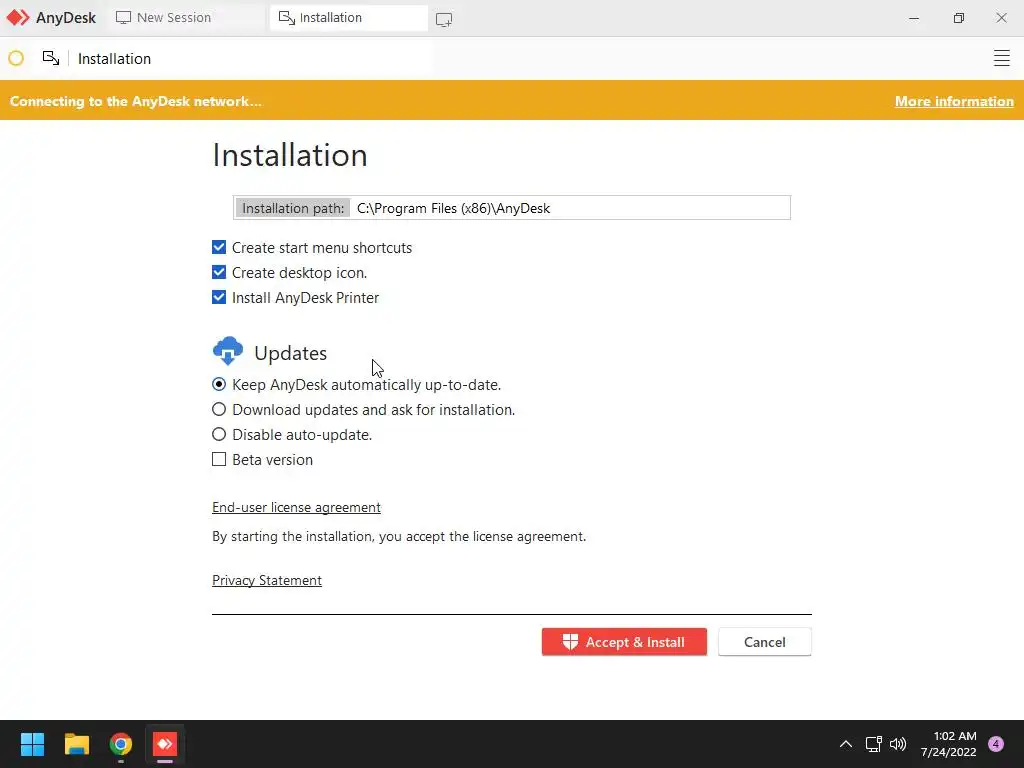The width and height of the screenshot is (1024, 768).
Task: Click the AnyDesk taskbar icon
Action: coord(165,744)
